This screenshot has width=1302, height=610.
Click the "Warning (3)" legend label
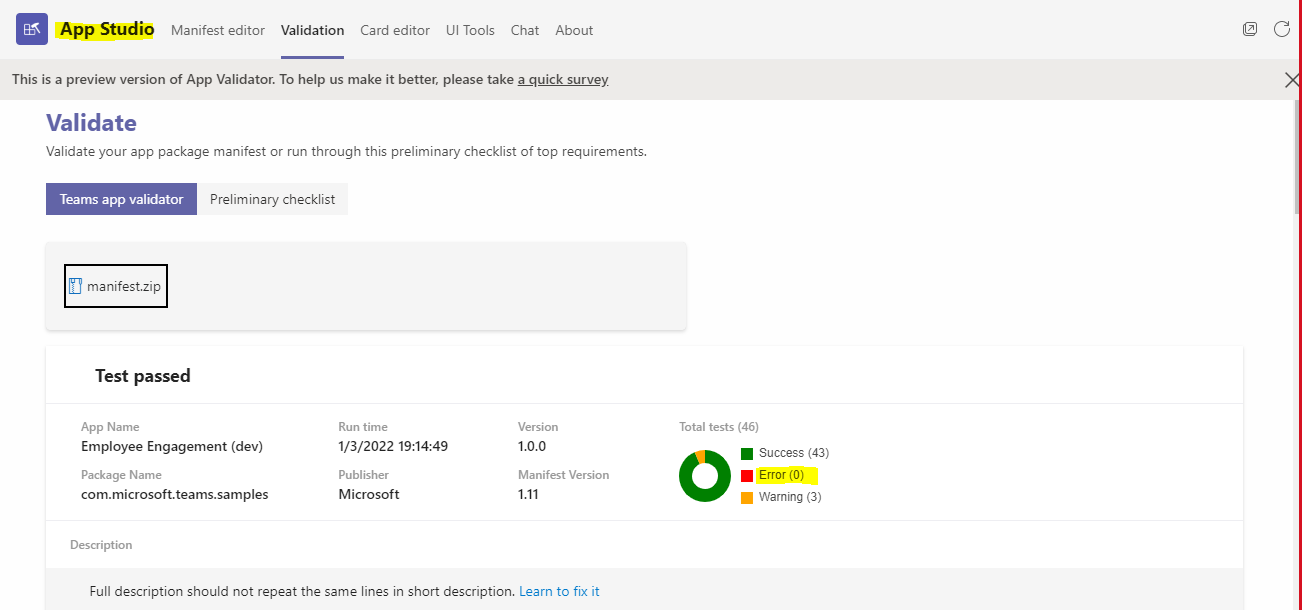point(790,497)
